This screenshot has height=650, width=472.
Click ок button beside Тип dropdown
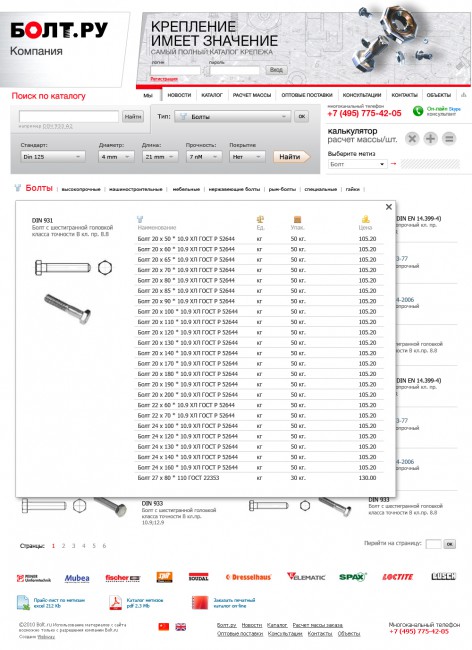[302, 117]
